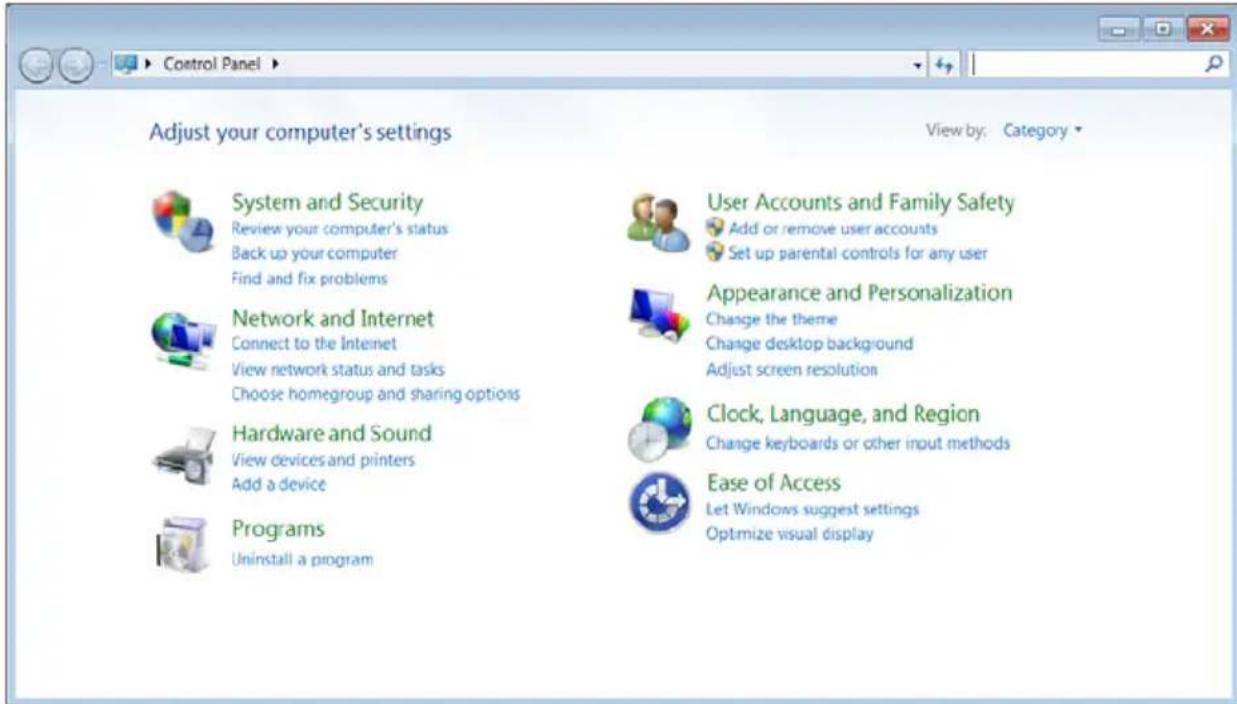Click Adjust screen resolution
Viewport: 1237px width, 704px height.
pyautogui.click(x=791, y=369)
